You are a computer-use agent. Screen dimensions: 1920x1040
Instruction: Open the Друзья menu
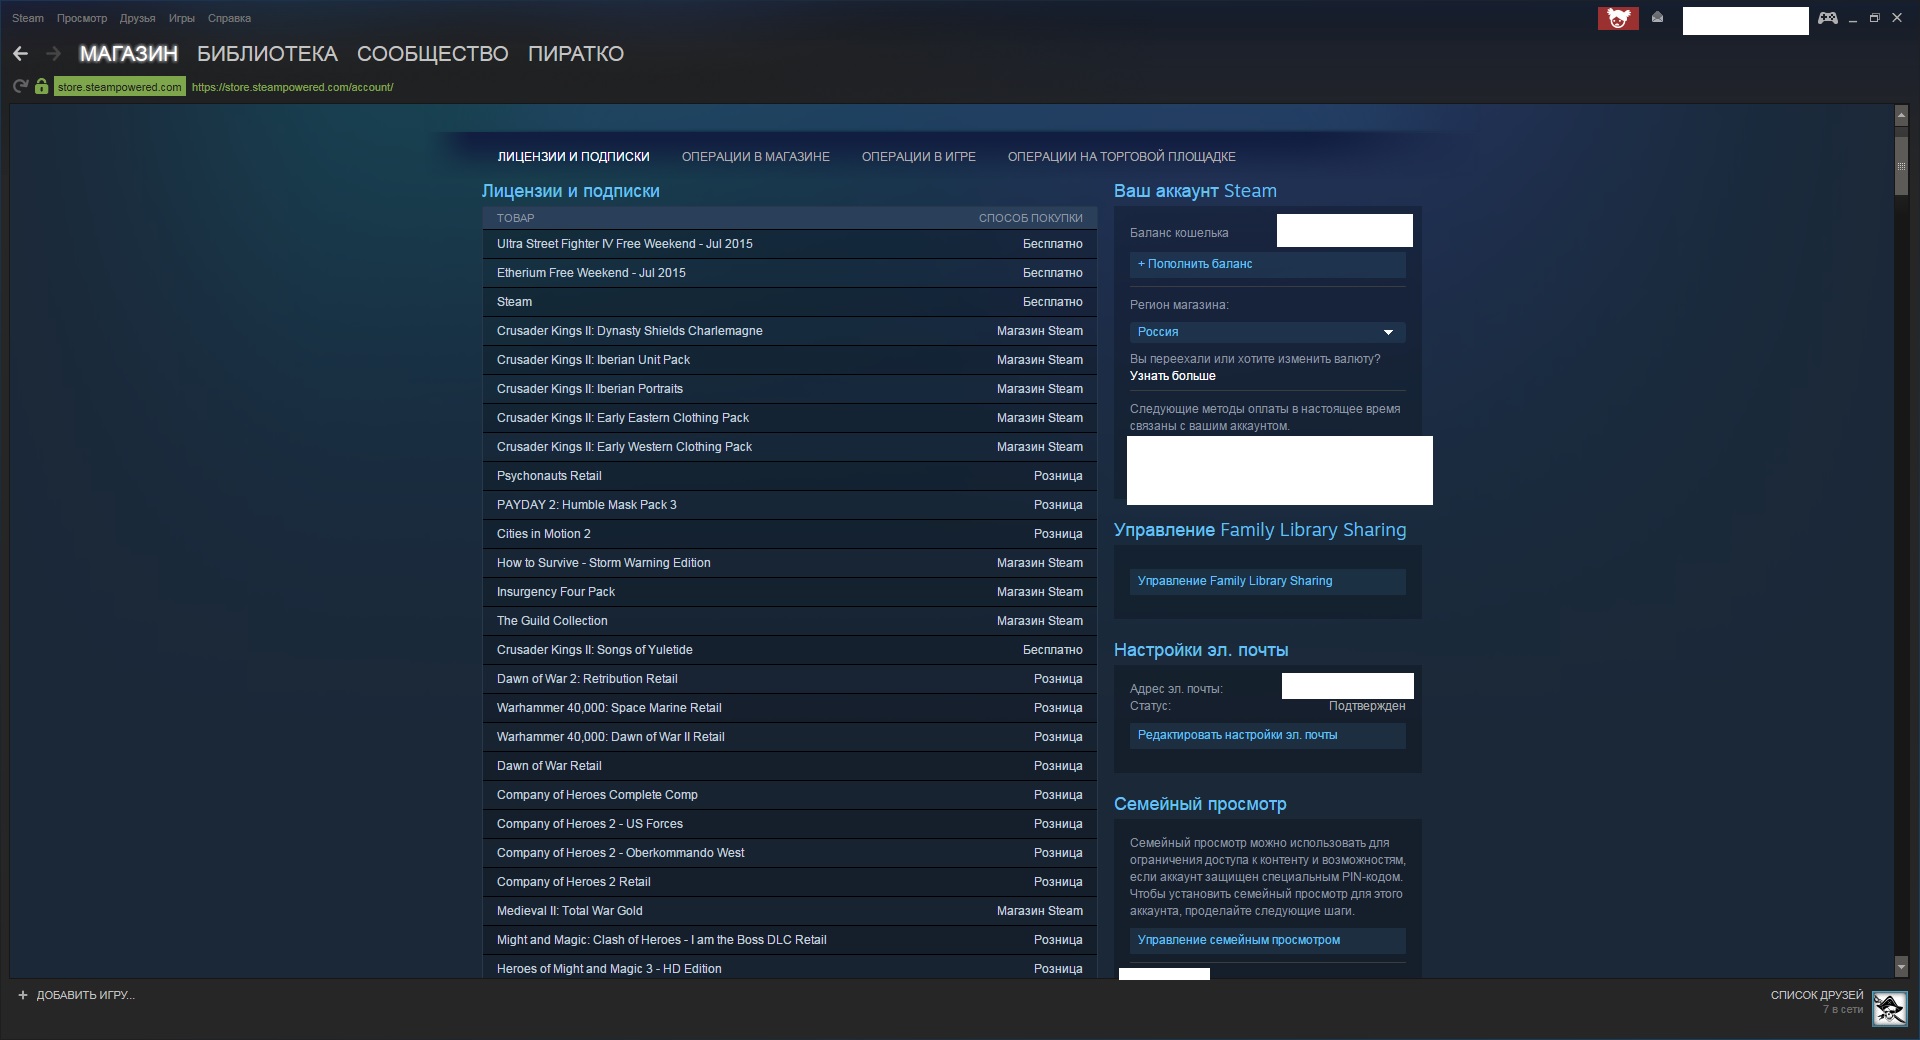point(137,18)
